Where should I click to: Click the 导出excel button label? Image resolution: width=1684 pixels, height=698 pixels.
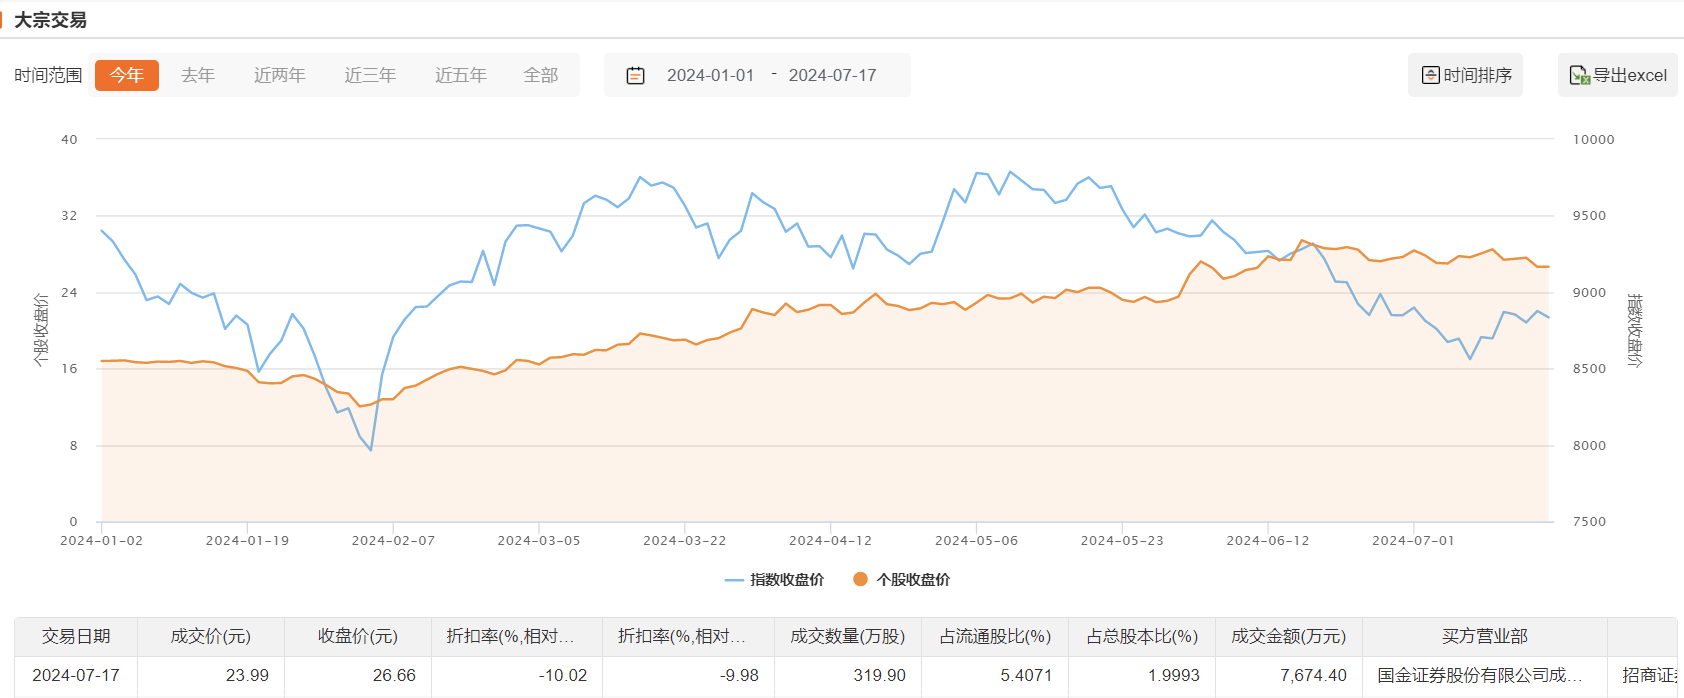coord(1630,75)
